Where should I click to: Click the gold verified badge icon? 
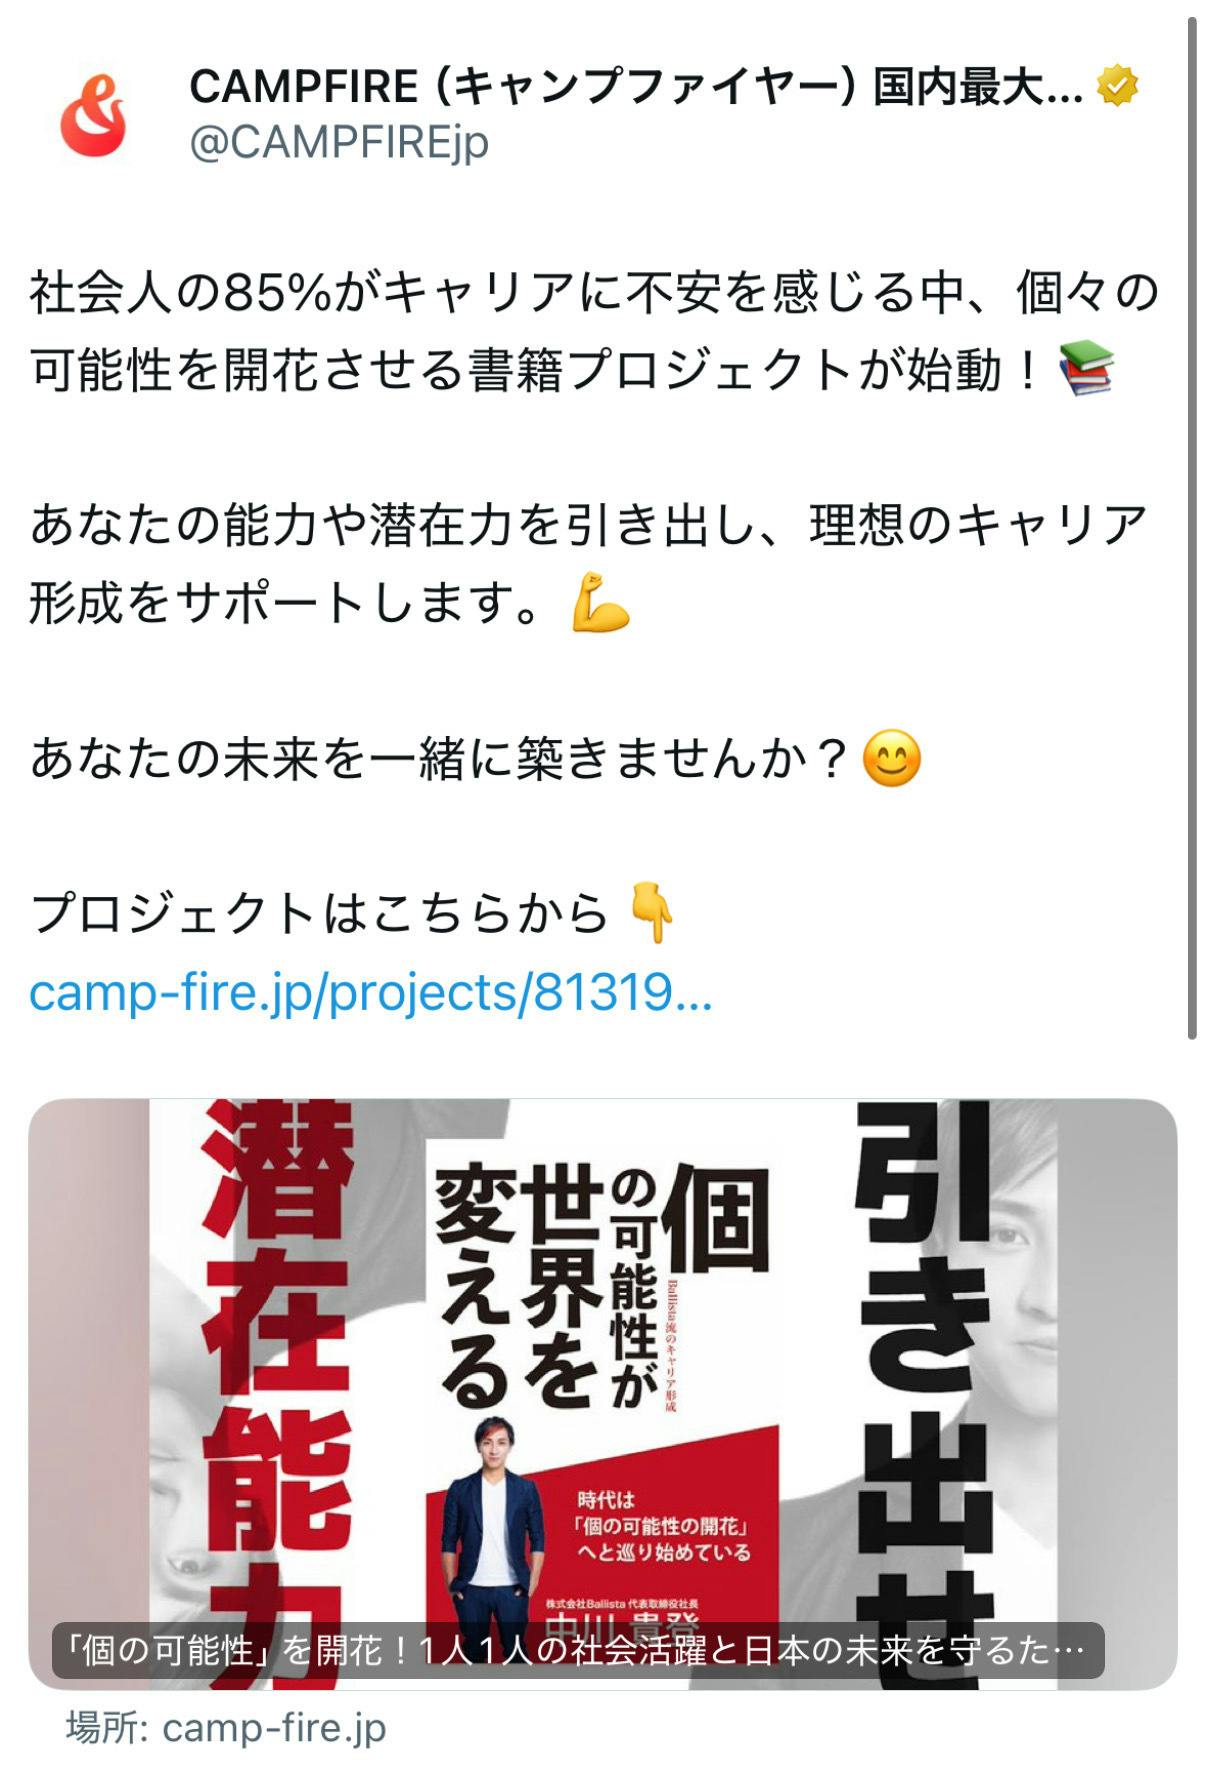(x=1118, y=87)
